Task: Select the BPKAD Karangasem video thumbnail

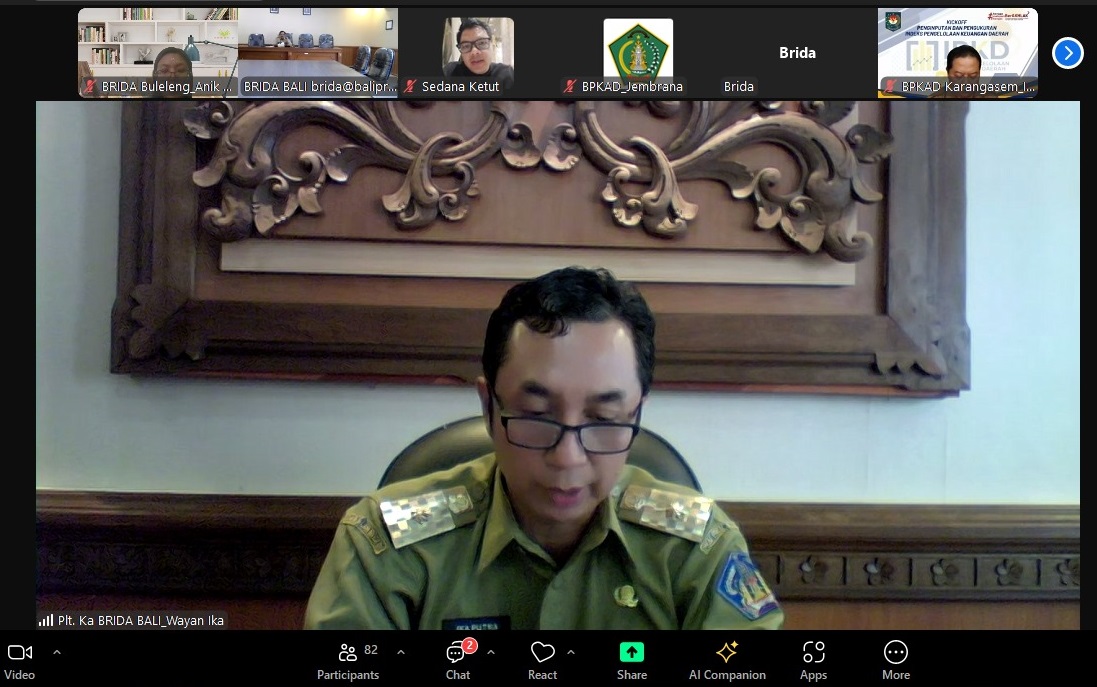Action: click(x=958, y=52)
